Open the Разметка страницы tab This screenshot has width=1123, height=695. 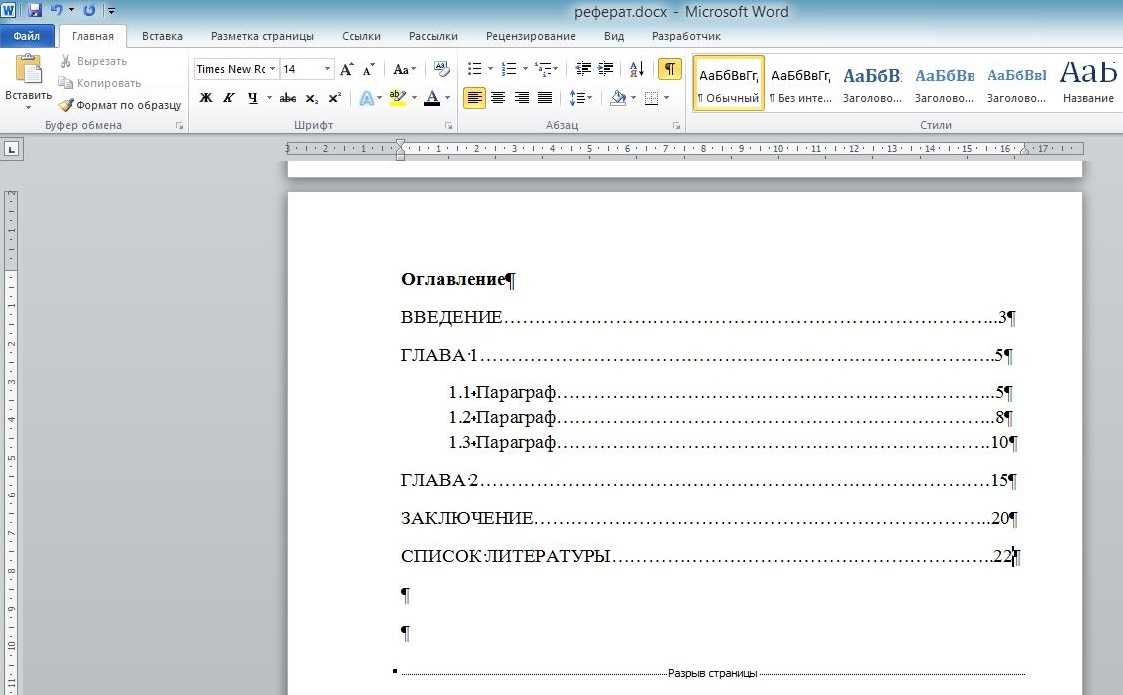(x=262, y=36)
